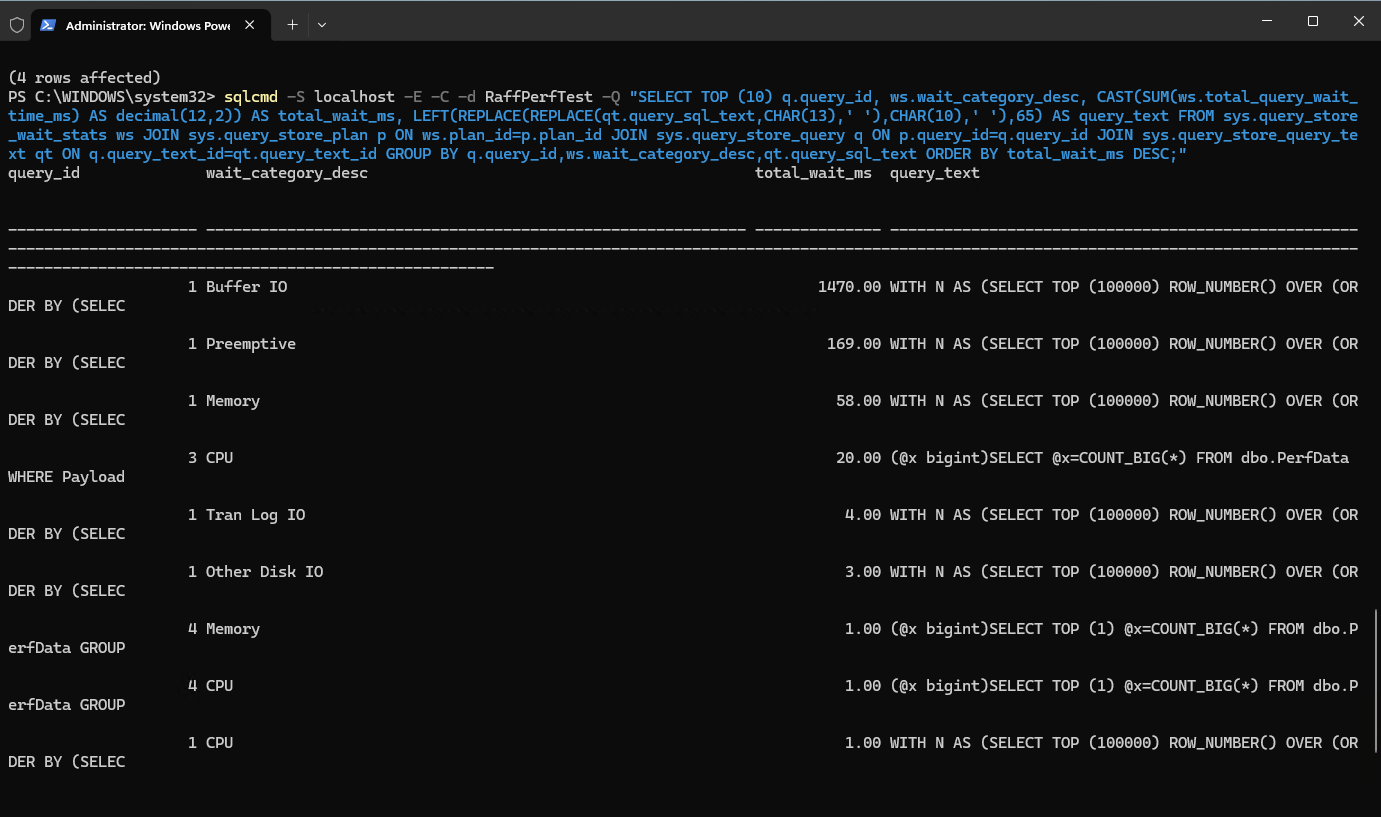The height and width of the screenshot is (817, 1381).
Task: Click the wait_category_desc column header
Action: click(x=287, y=173)
